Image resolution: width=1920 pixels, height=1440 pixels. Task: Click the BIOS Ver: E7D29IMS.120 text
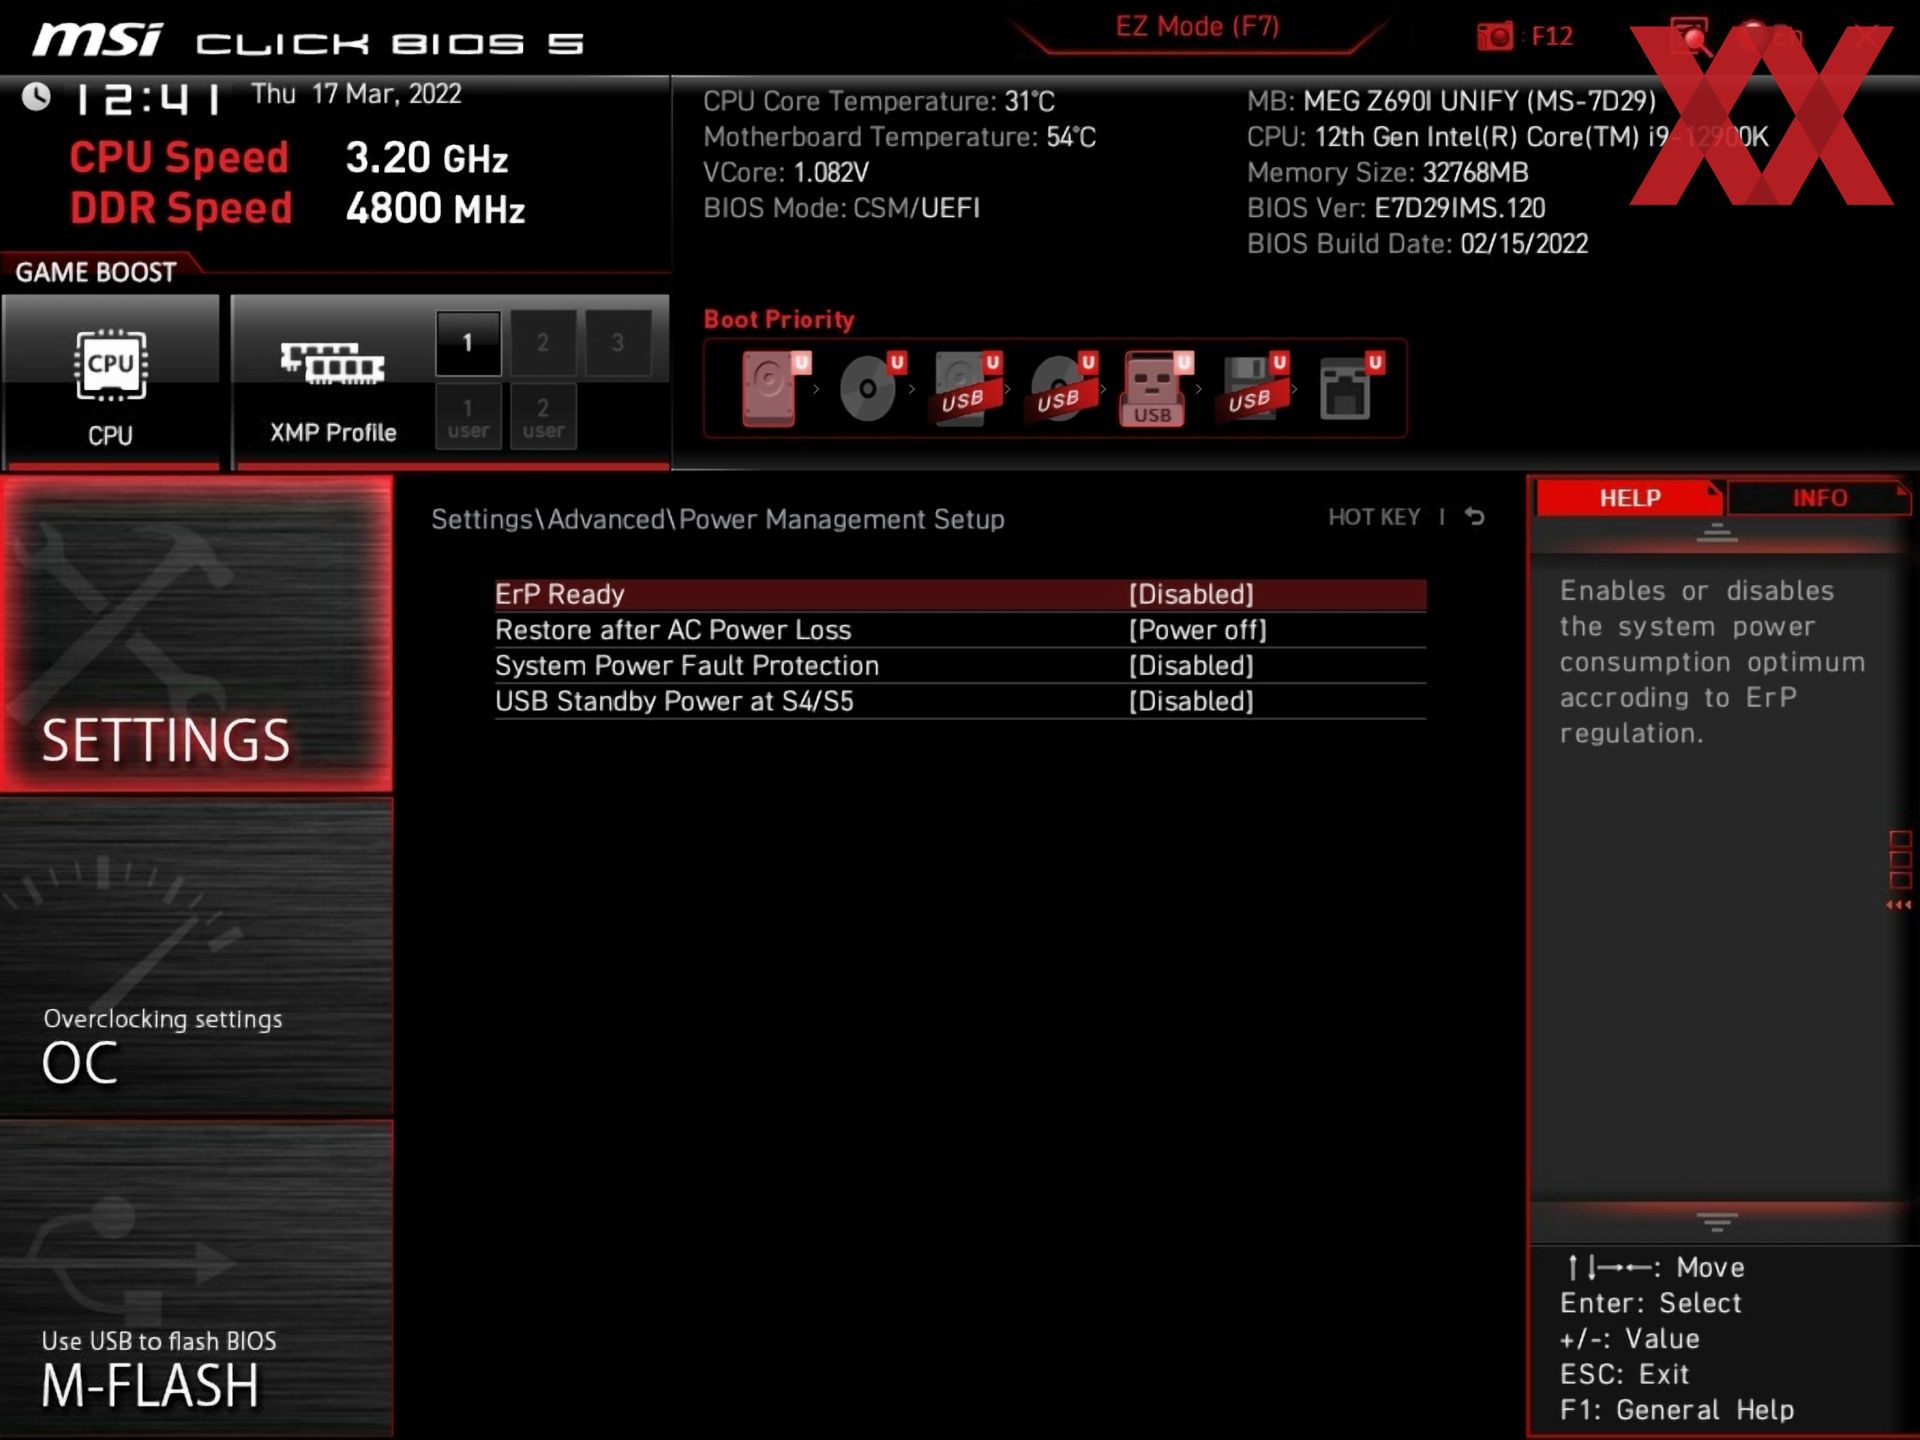[1396, 208]
